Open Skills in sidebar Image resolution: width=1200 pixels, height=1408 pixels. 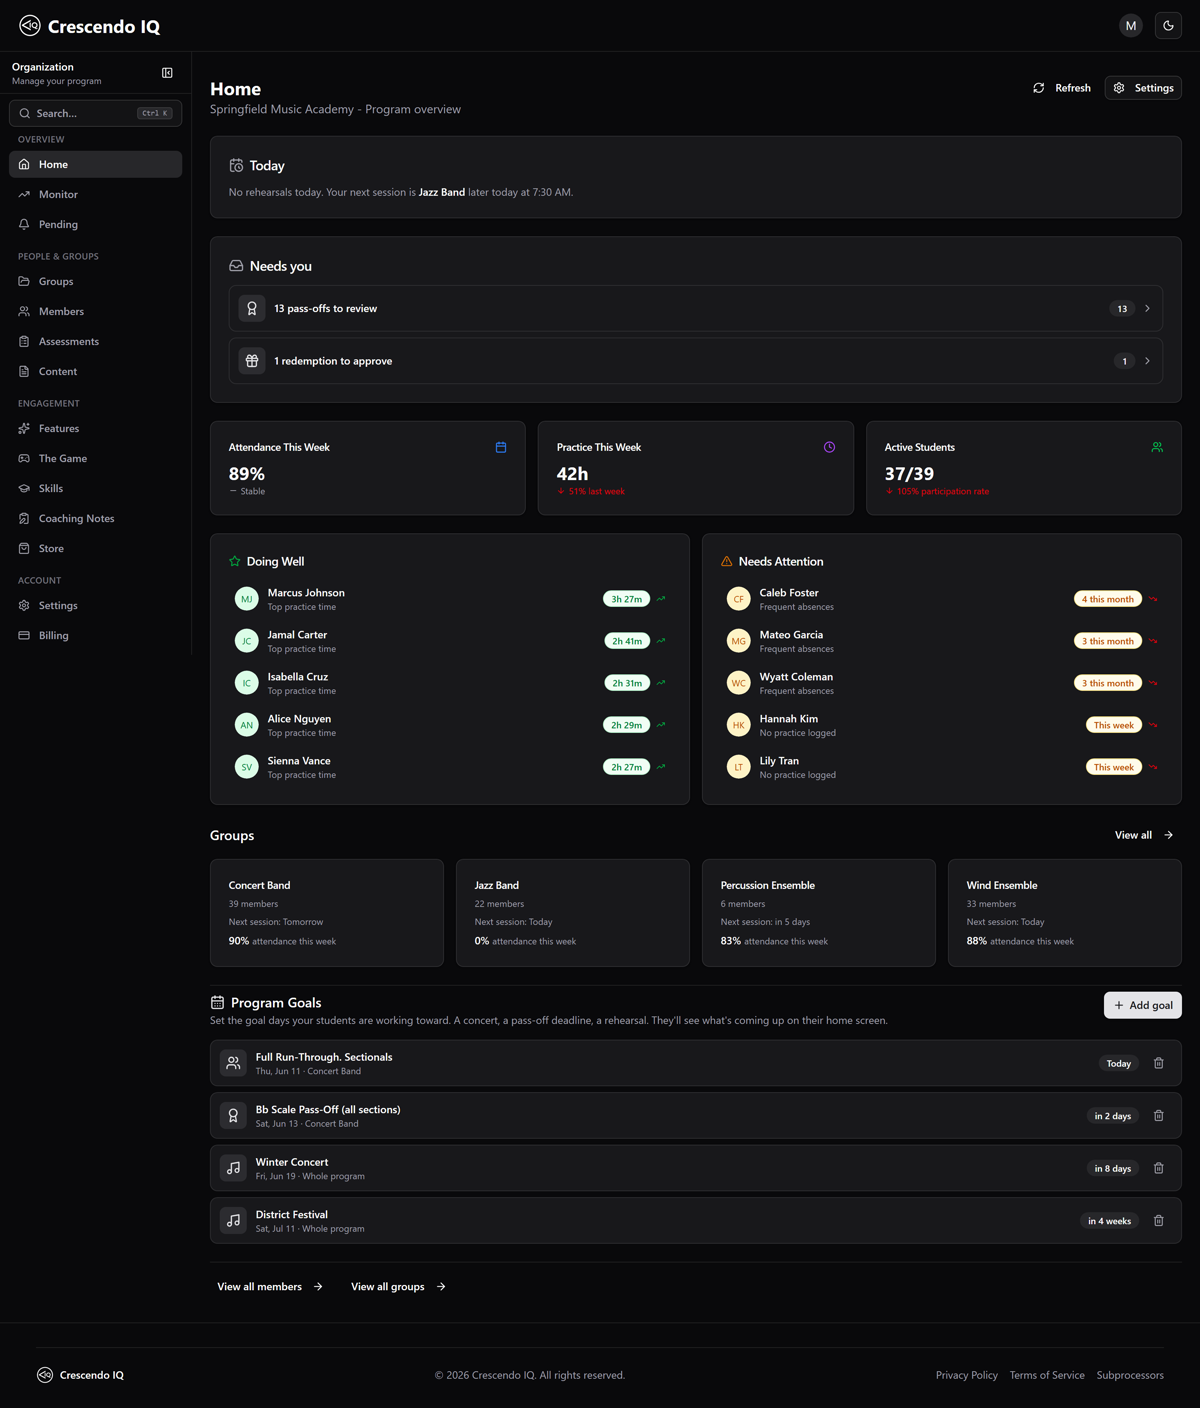tap(96, 488)
